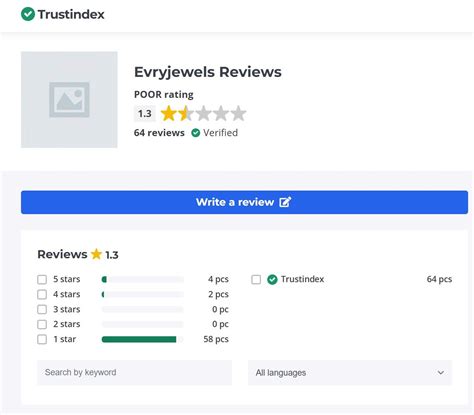474x415 pixels.
Task: Click the 4 pcs count for 5 stars
Action: click(x=218, y=279)
